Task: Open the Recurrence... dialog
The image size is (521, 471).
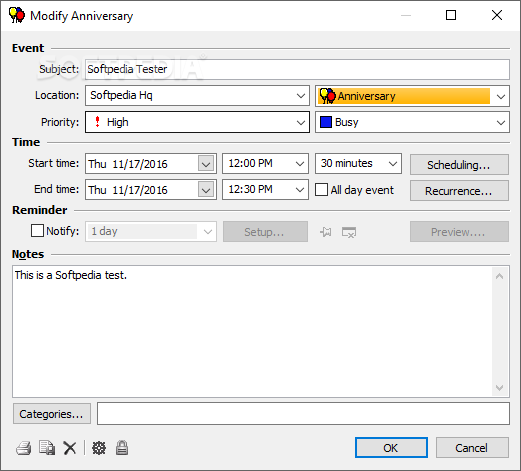Action: 459,191
